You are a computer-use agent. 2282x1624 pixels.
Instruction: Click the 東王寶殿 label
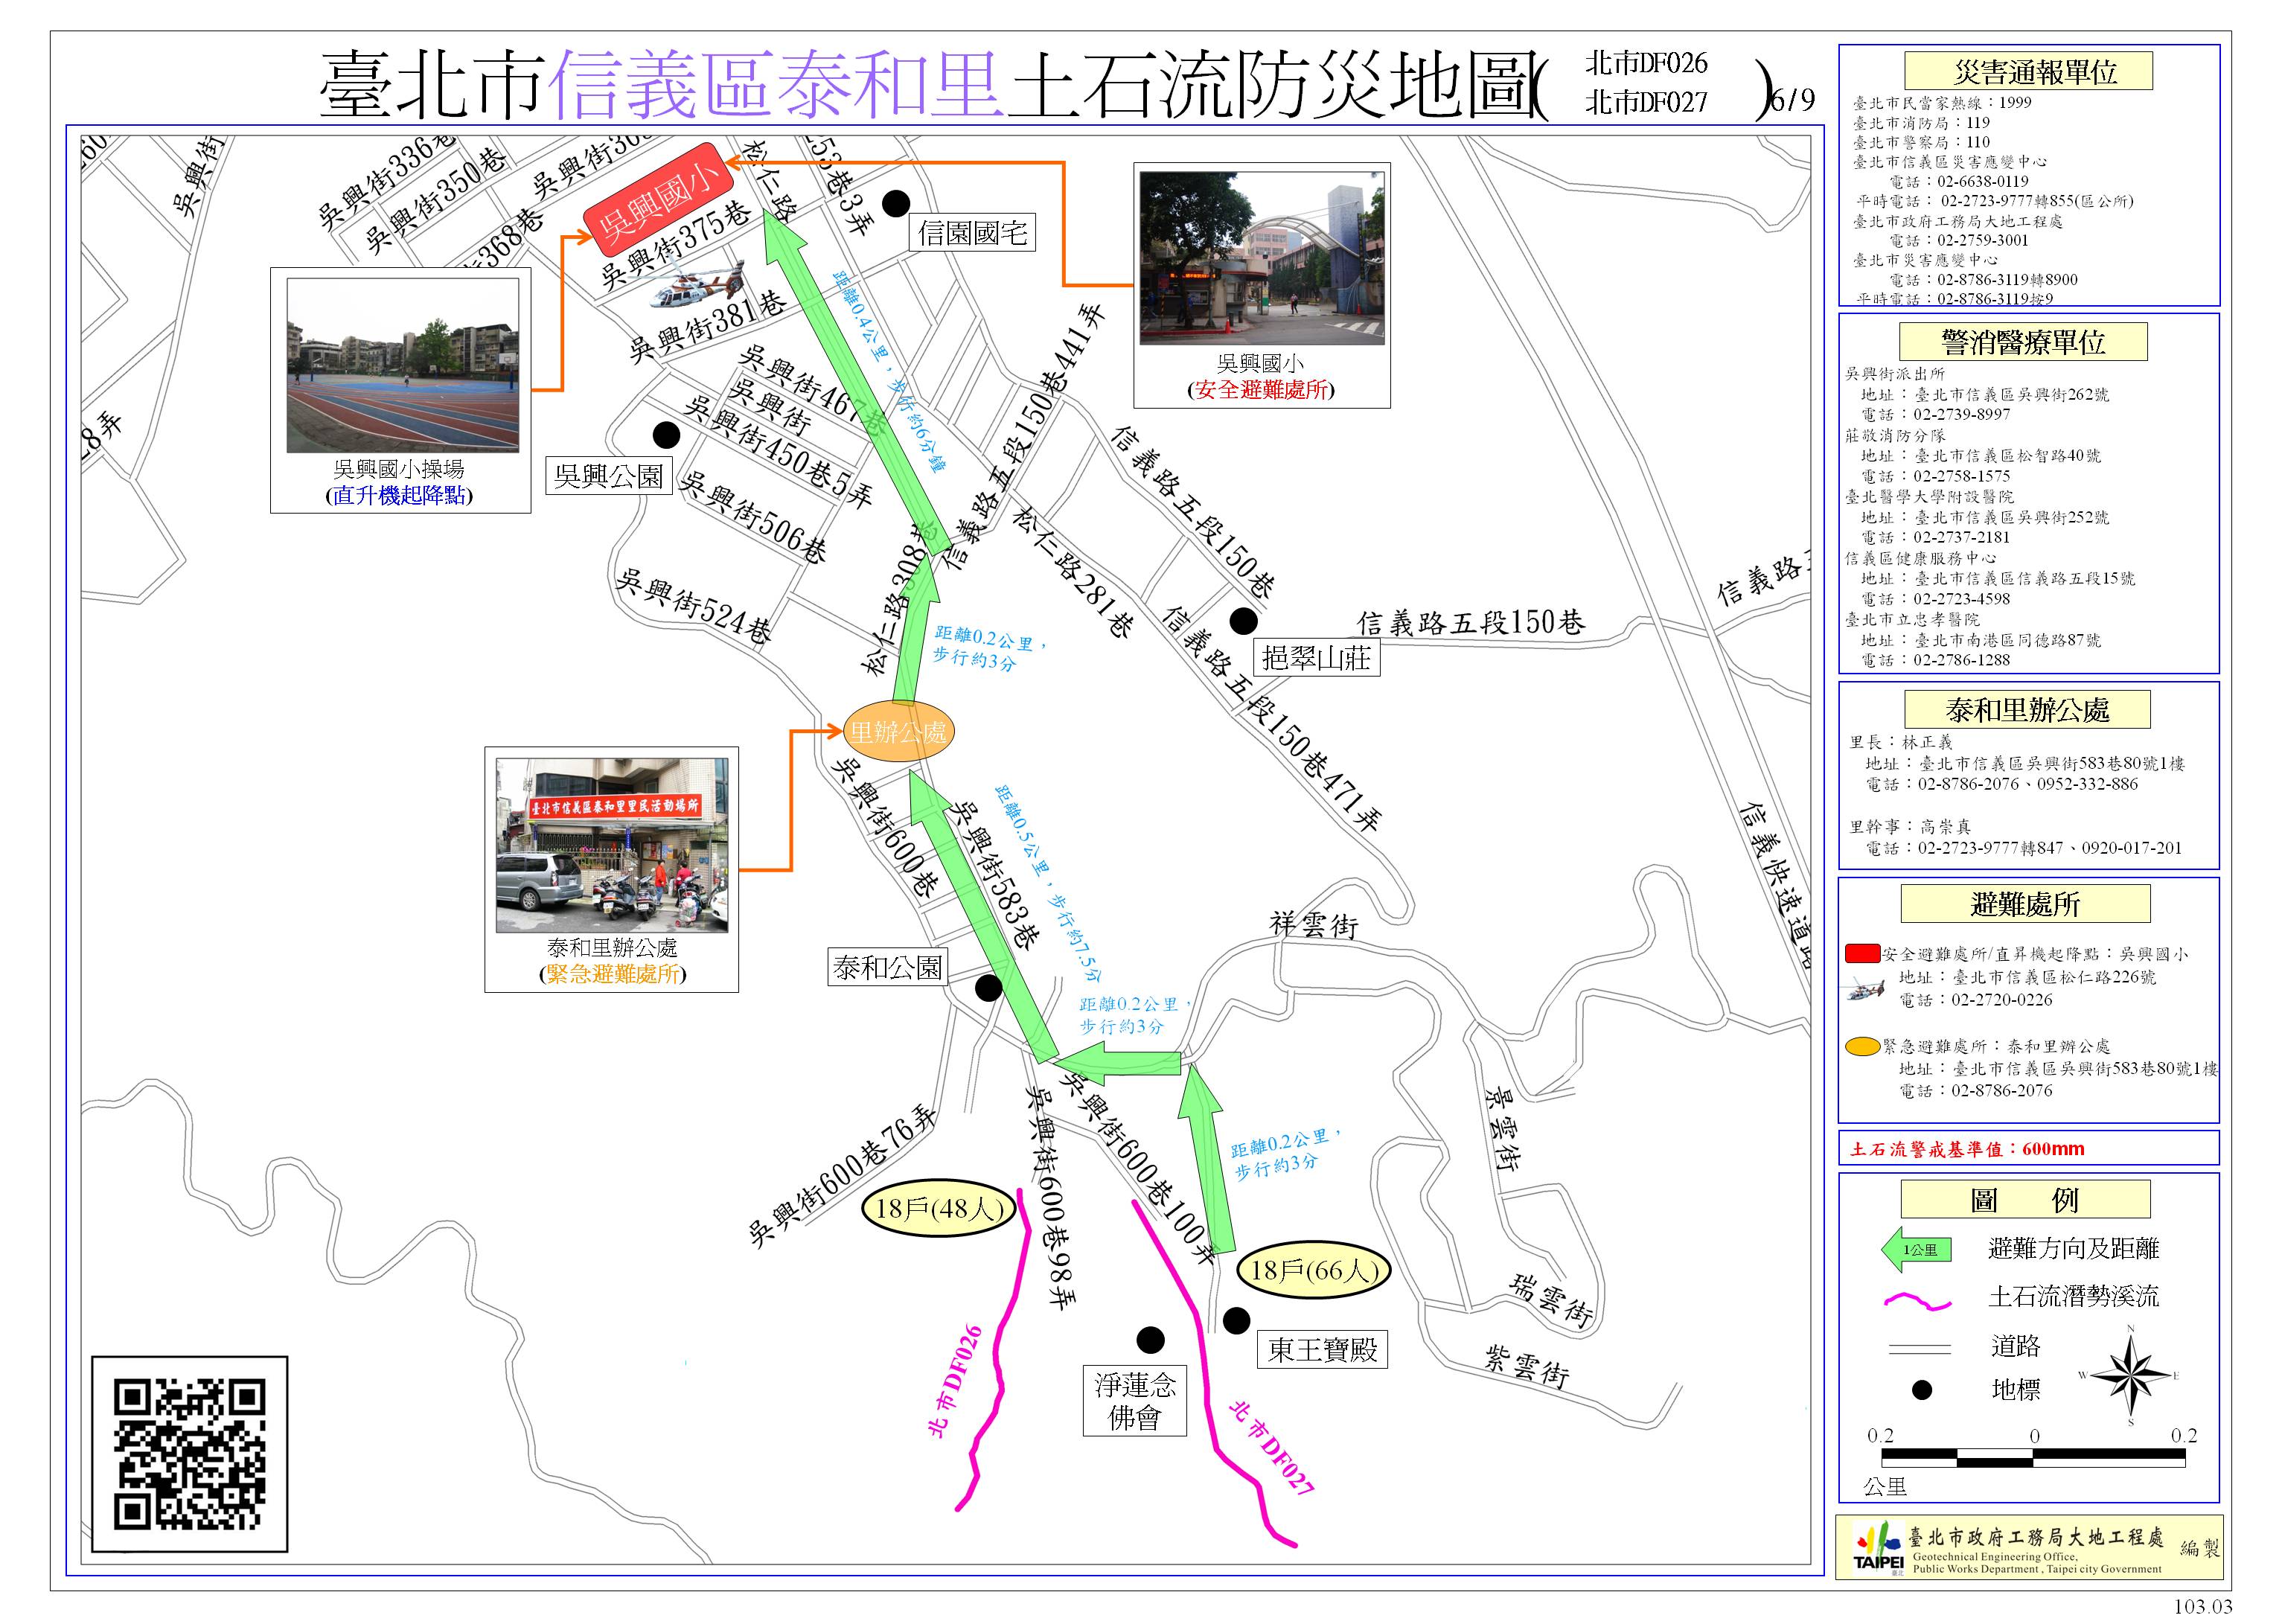tap(1323, 1351)
